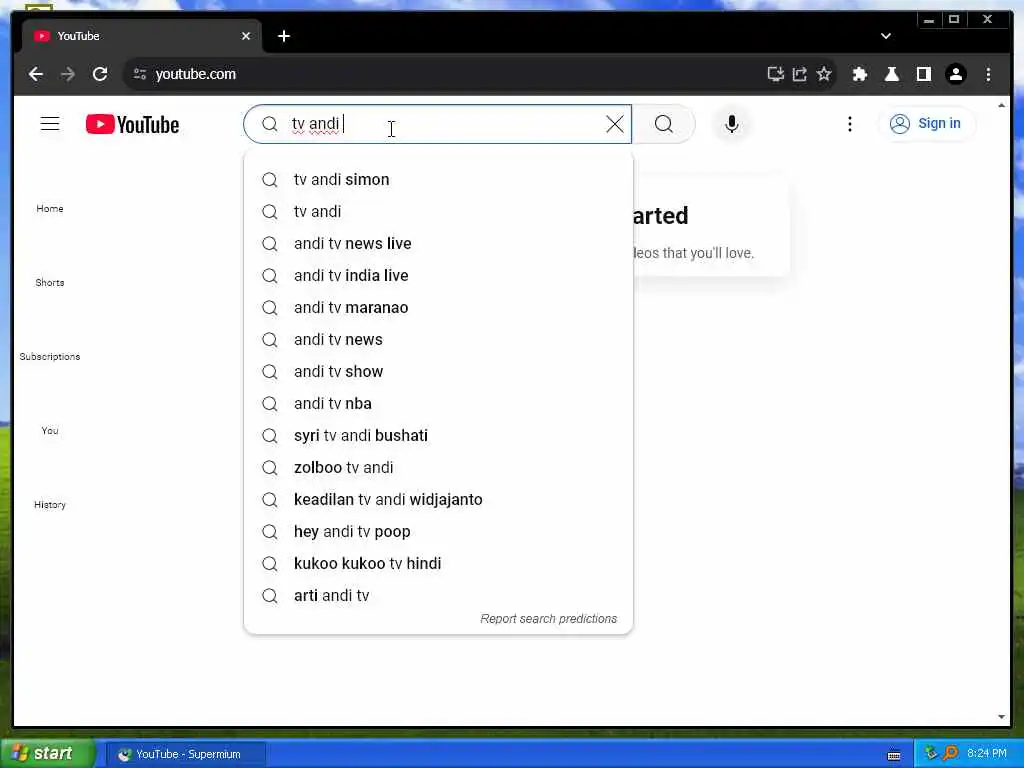Toggle the browser side panel
The width and height of the screenshot is (1024, 768).
coord(923,74)
